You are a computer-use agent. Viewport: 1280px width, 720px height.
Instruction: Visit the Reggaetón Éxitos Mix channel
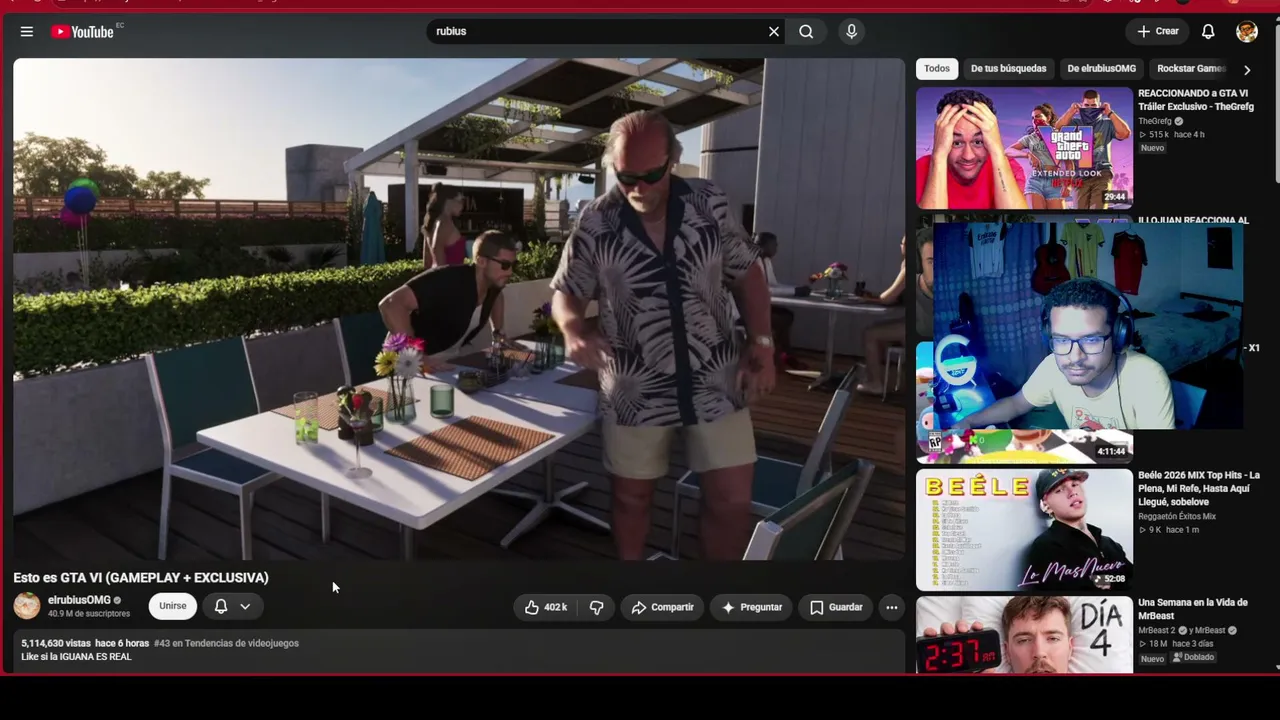tap(1177, 517)
